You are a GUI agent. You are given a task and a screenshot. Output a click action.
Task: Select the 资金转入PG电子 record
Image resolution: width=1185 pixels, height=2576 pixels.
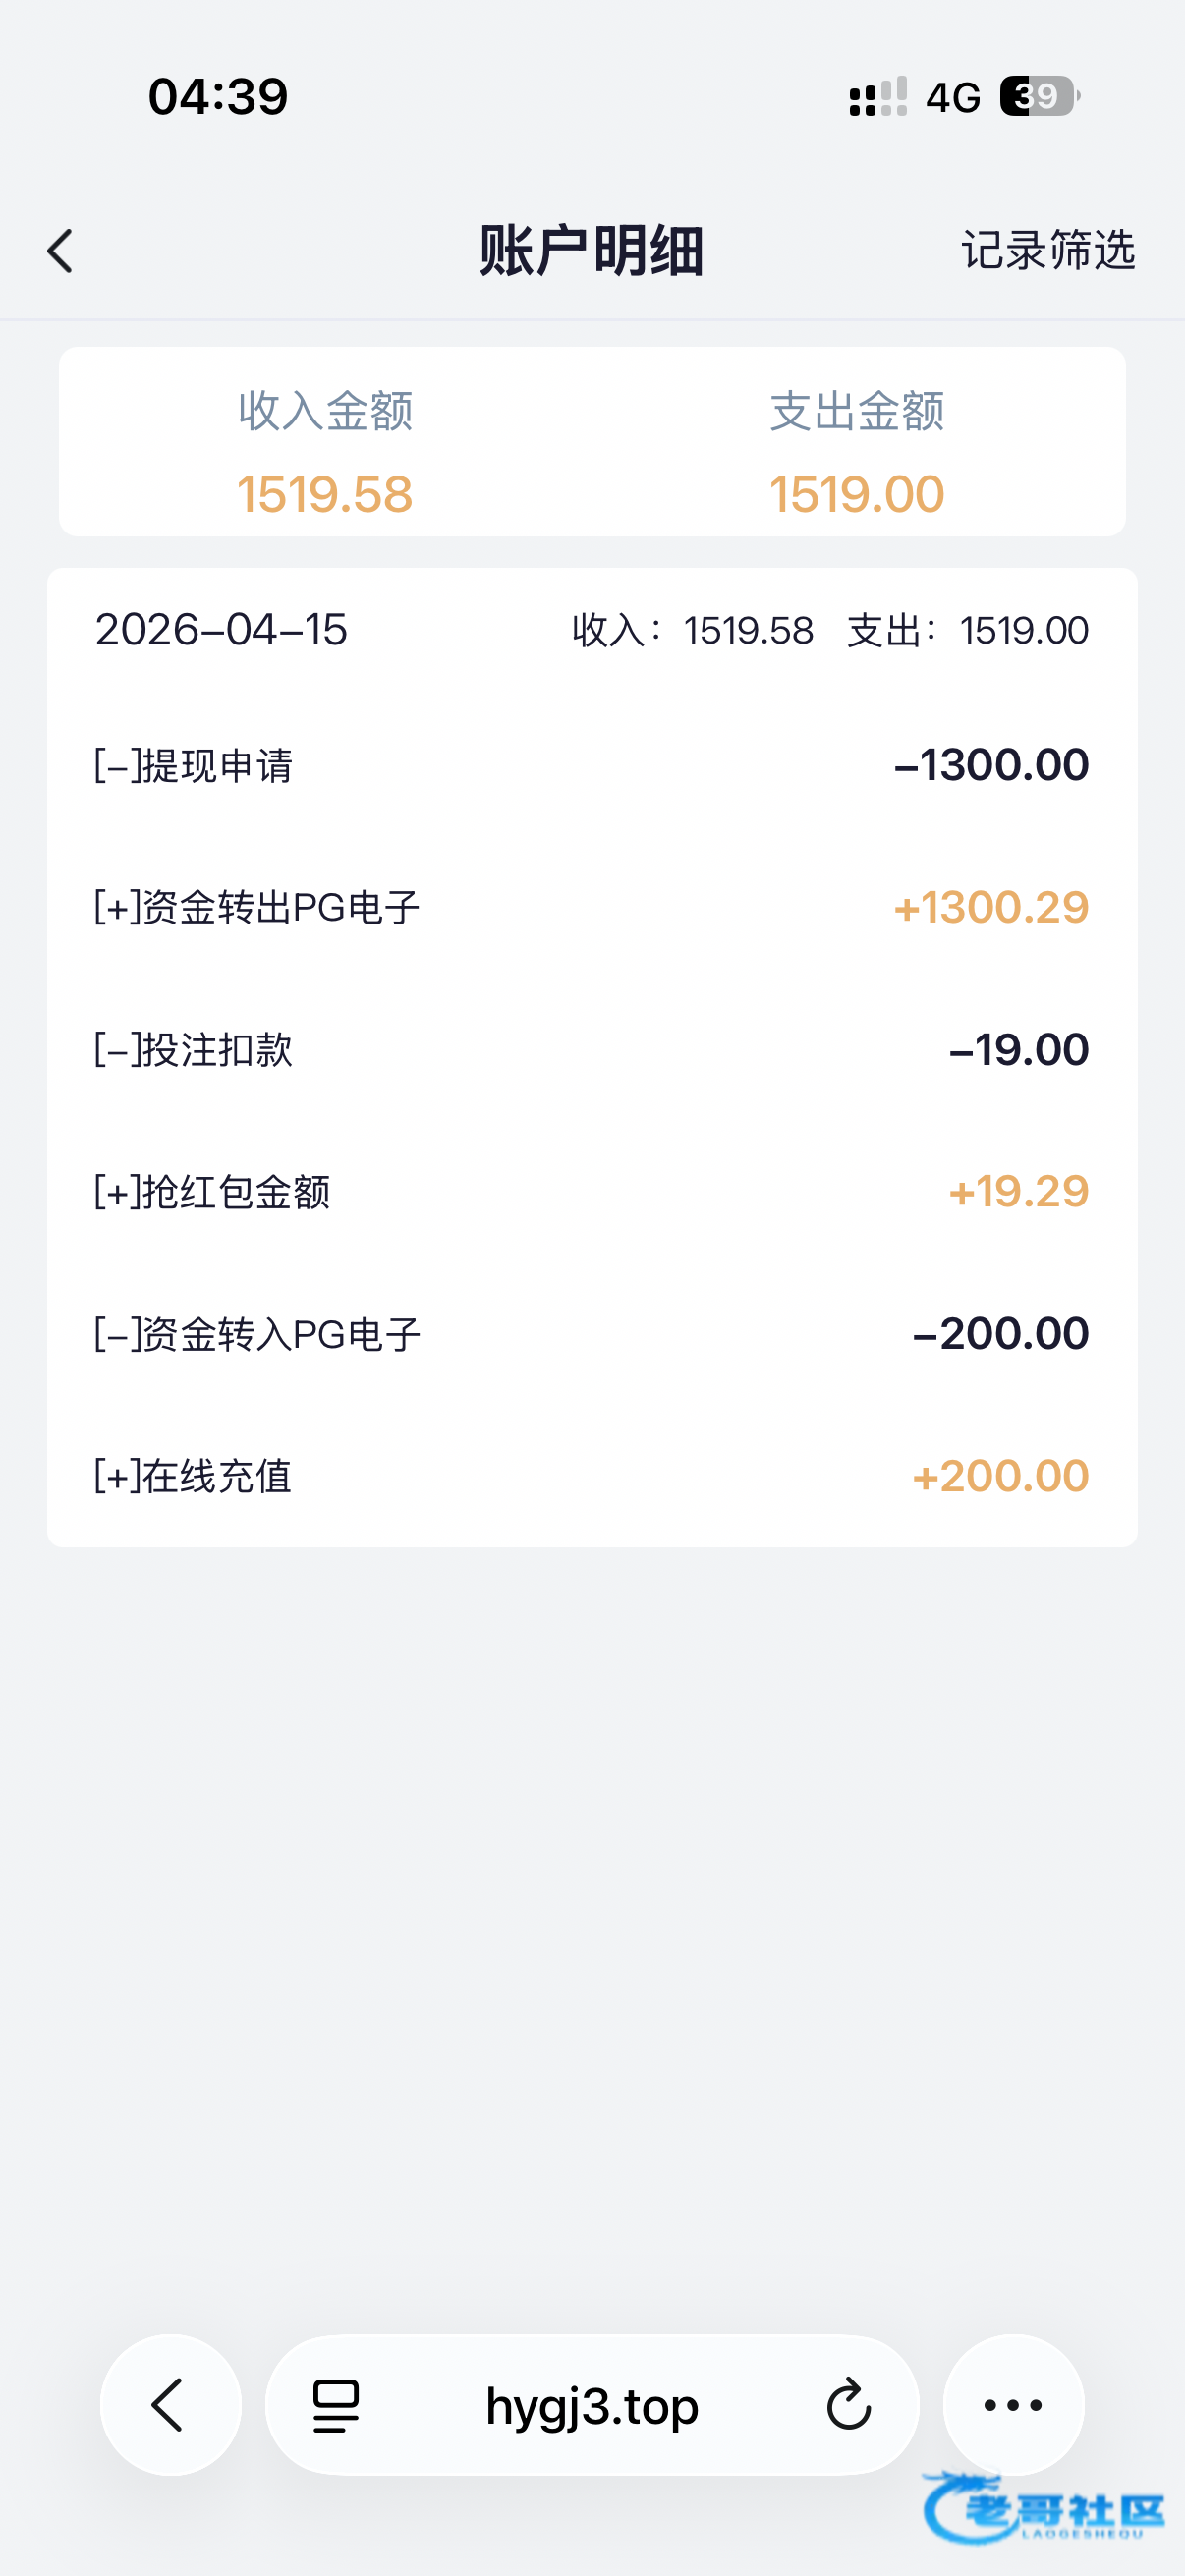click(592, 1334)
